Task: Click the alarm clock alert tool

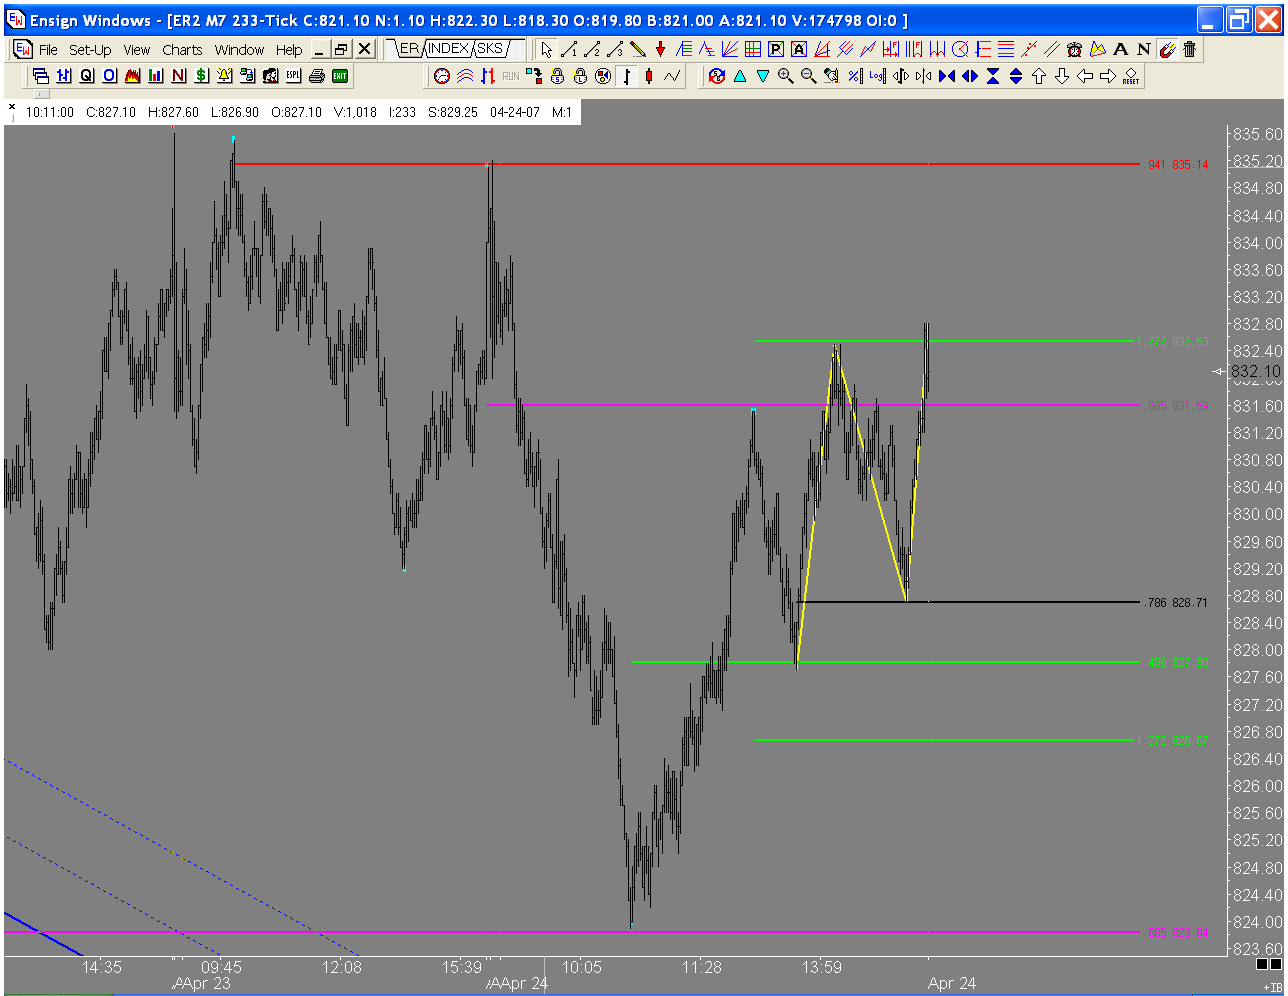Action: pos(1074,49)
